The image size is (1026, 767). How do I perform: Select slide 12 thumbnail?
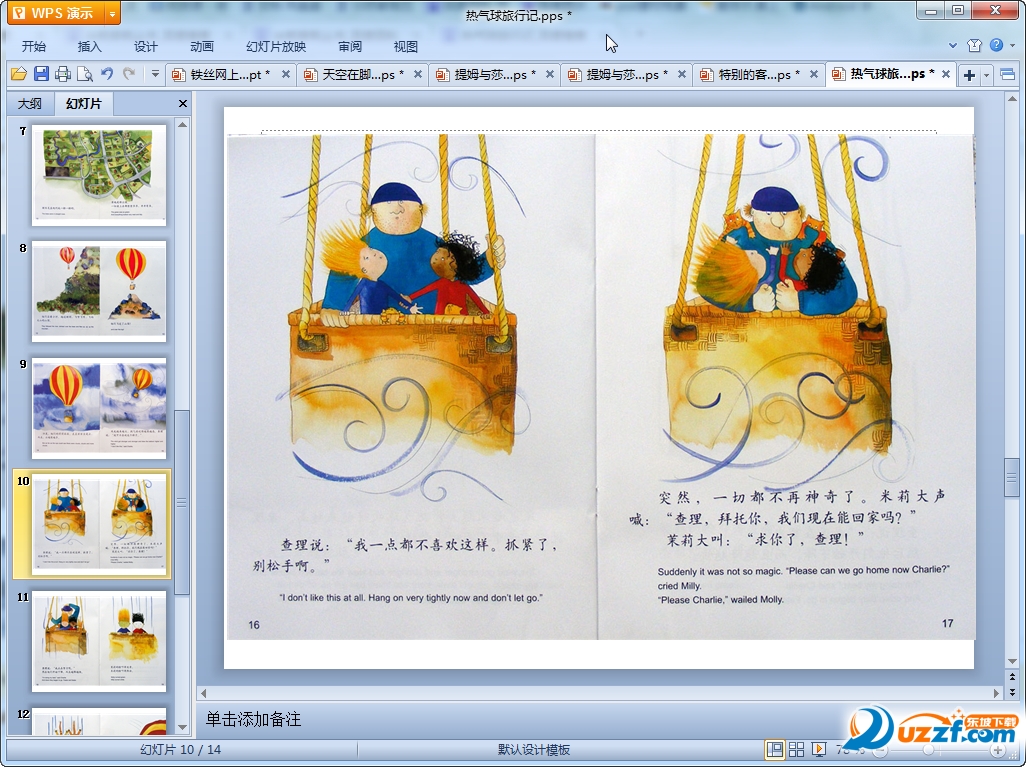[x=99, y=721]
